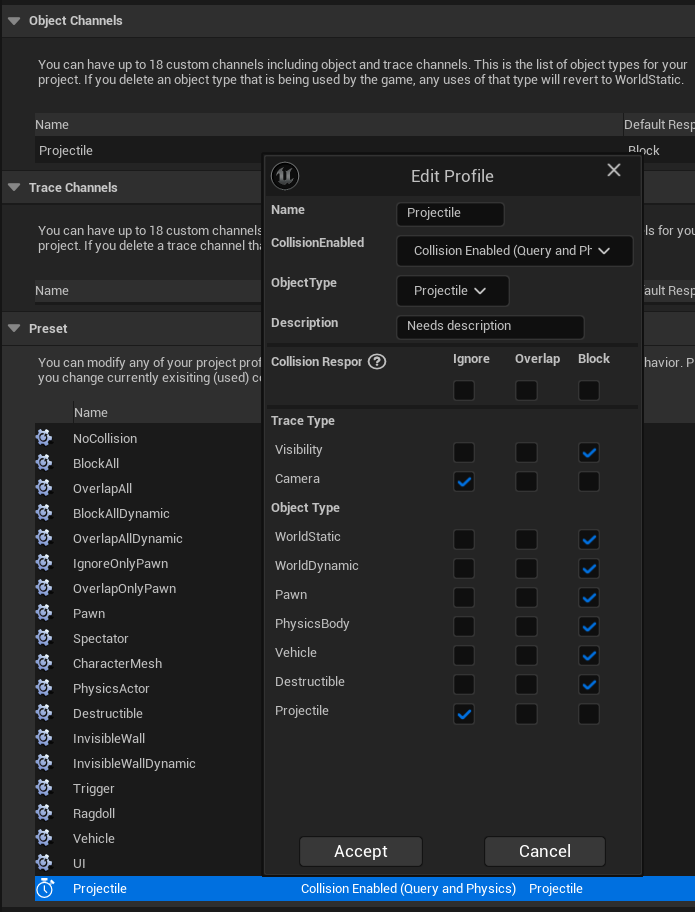This screenshot has width=695, height=912.
Task: Click the Description text field
Action: click(489, 326)
